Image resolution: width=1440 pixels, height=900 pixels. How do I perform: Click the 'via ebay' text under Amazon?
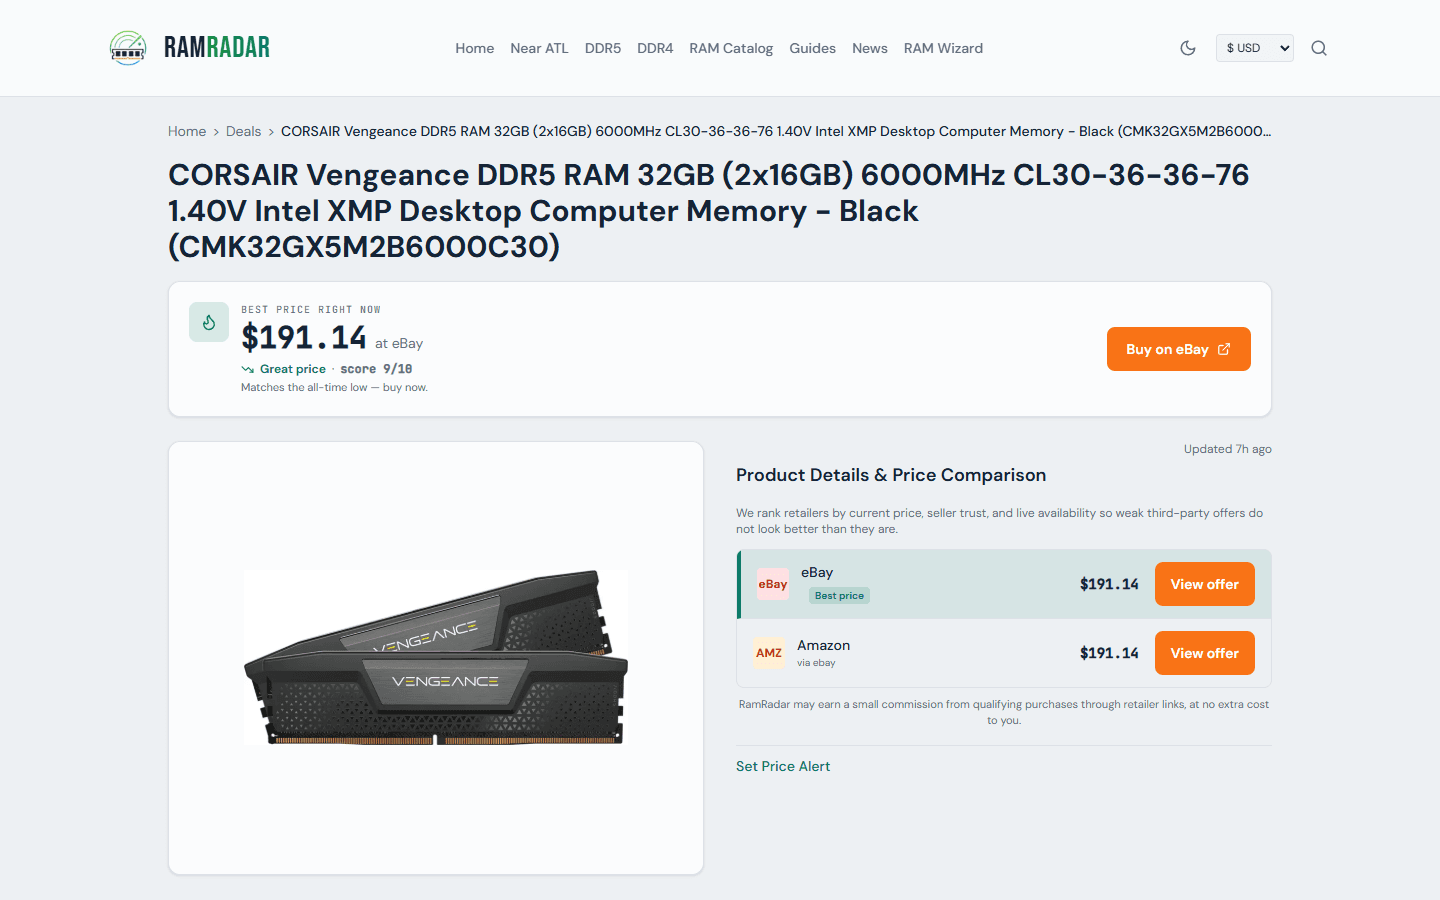point(816,663)
